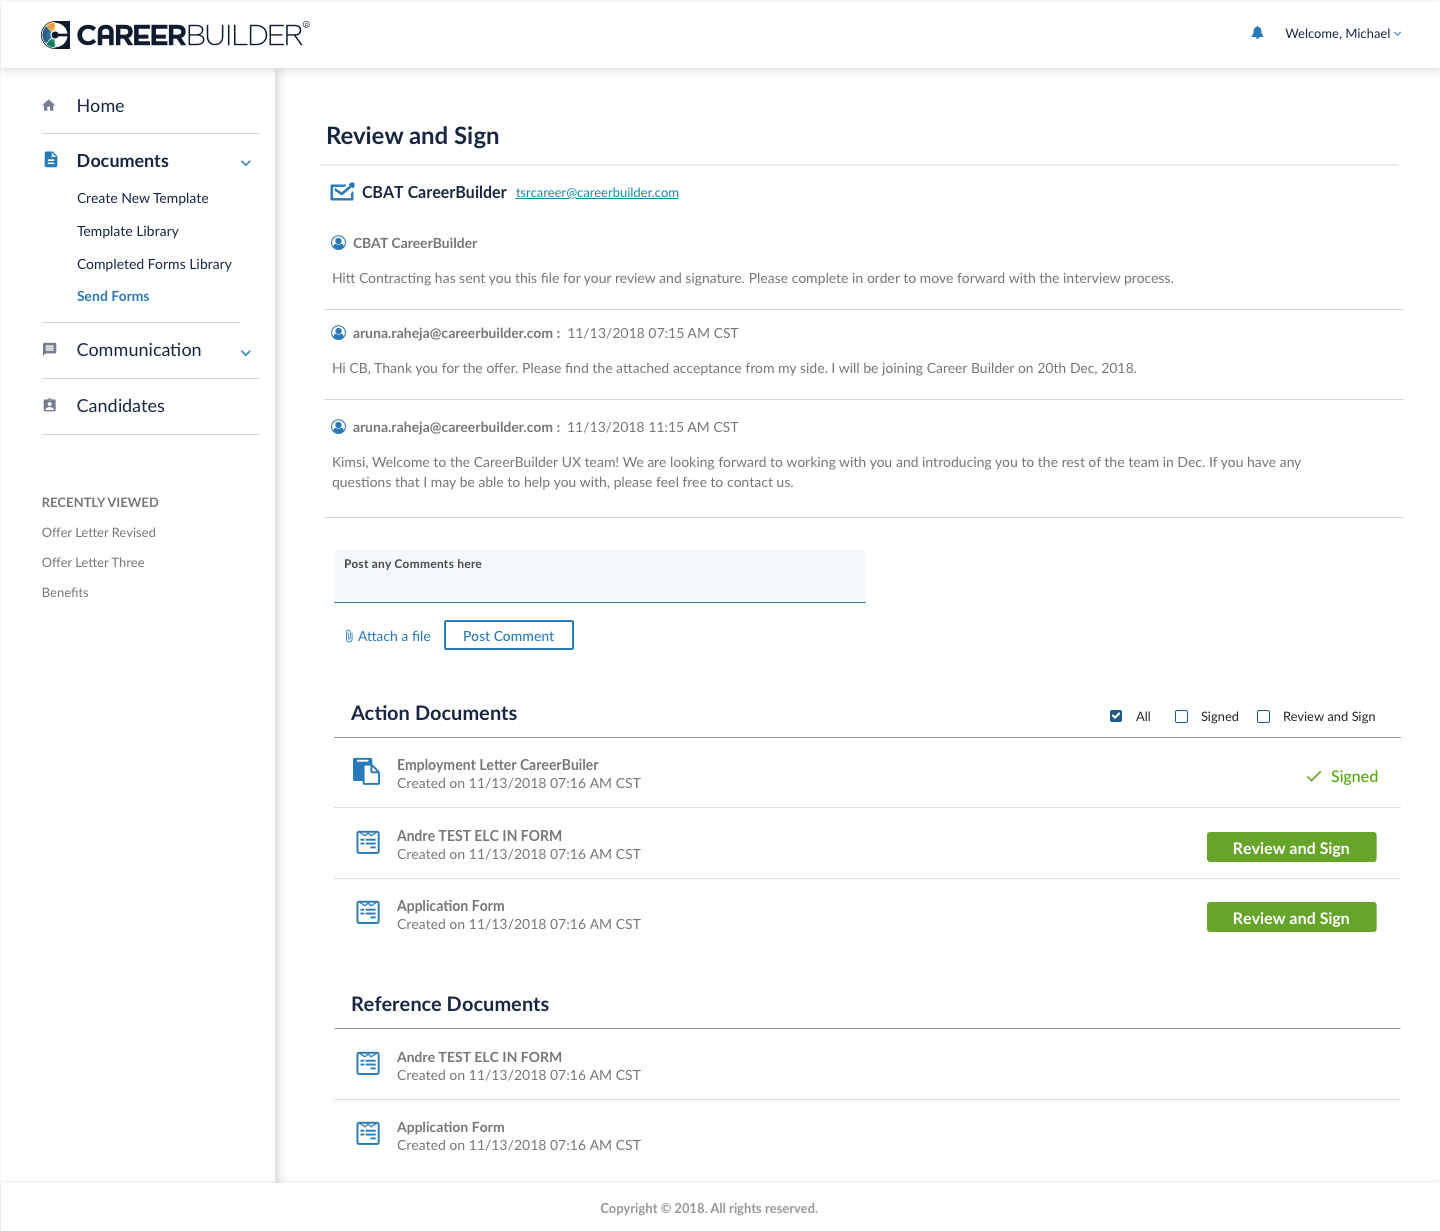
Task: Open Andre TEST ELC IN FORM in Action Documents
Action: (x=479, y=836)
